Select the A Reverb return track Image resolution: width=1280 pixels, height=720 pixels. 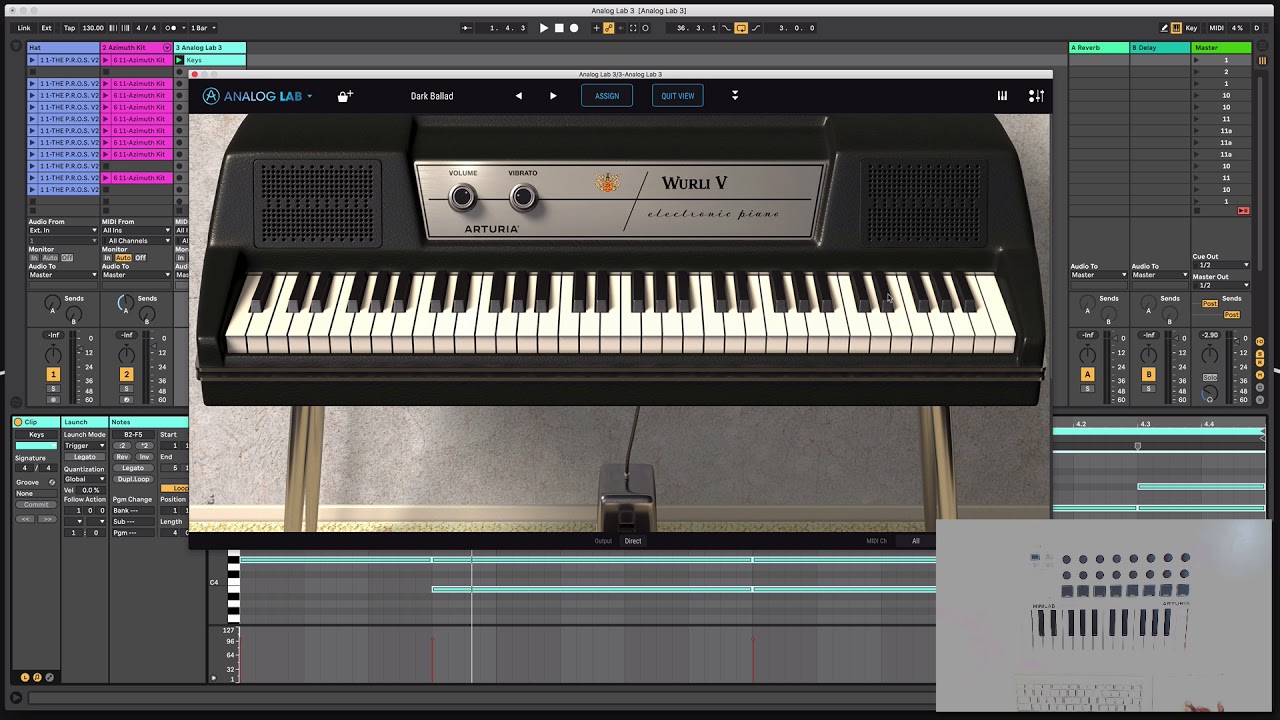(1099, 47)
